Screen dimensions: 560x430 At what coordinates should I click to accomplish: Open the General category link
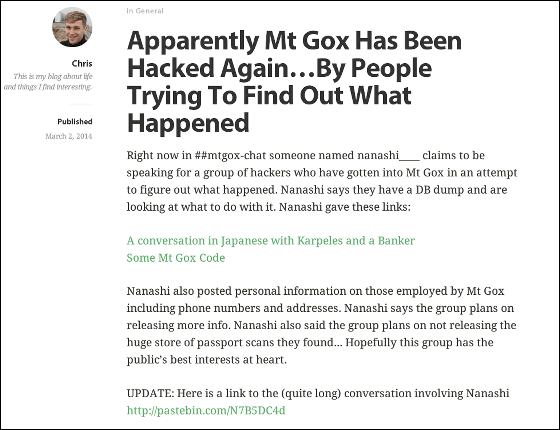149,11
